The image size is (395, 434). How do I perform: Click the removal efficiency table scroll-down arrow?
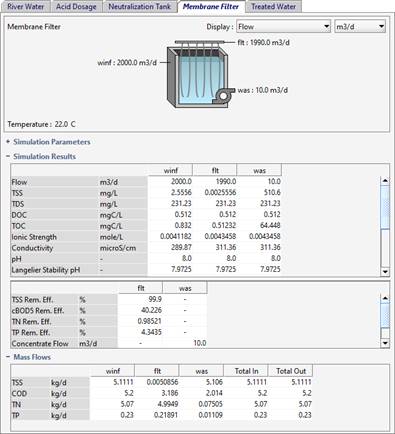[x=385, y=343]
